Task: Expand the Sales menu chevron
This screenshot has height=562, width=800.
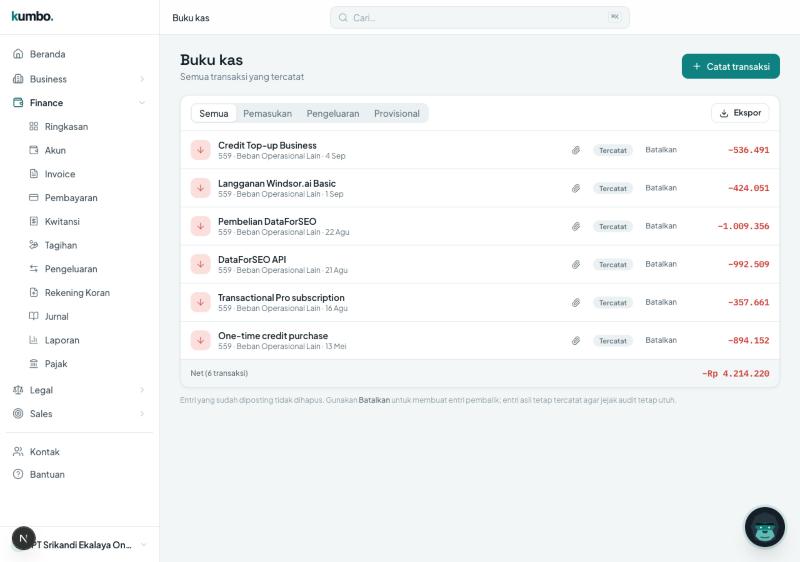Action: pos(142,414)
